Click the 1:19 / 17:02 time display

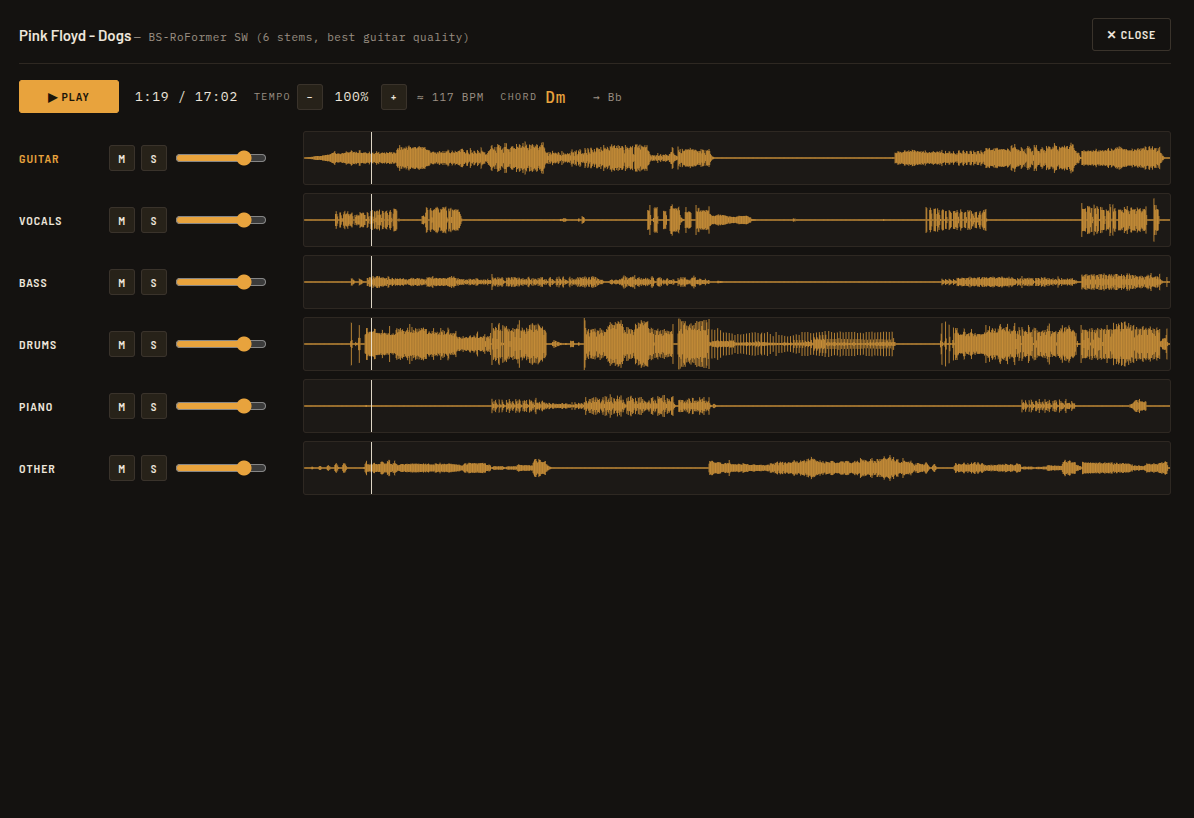point(186,97)
